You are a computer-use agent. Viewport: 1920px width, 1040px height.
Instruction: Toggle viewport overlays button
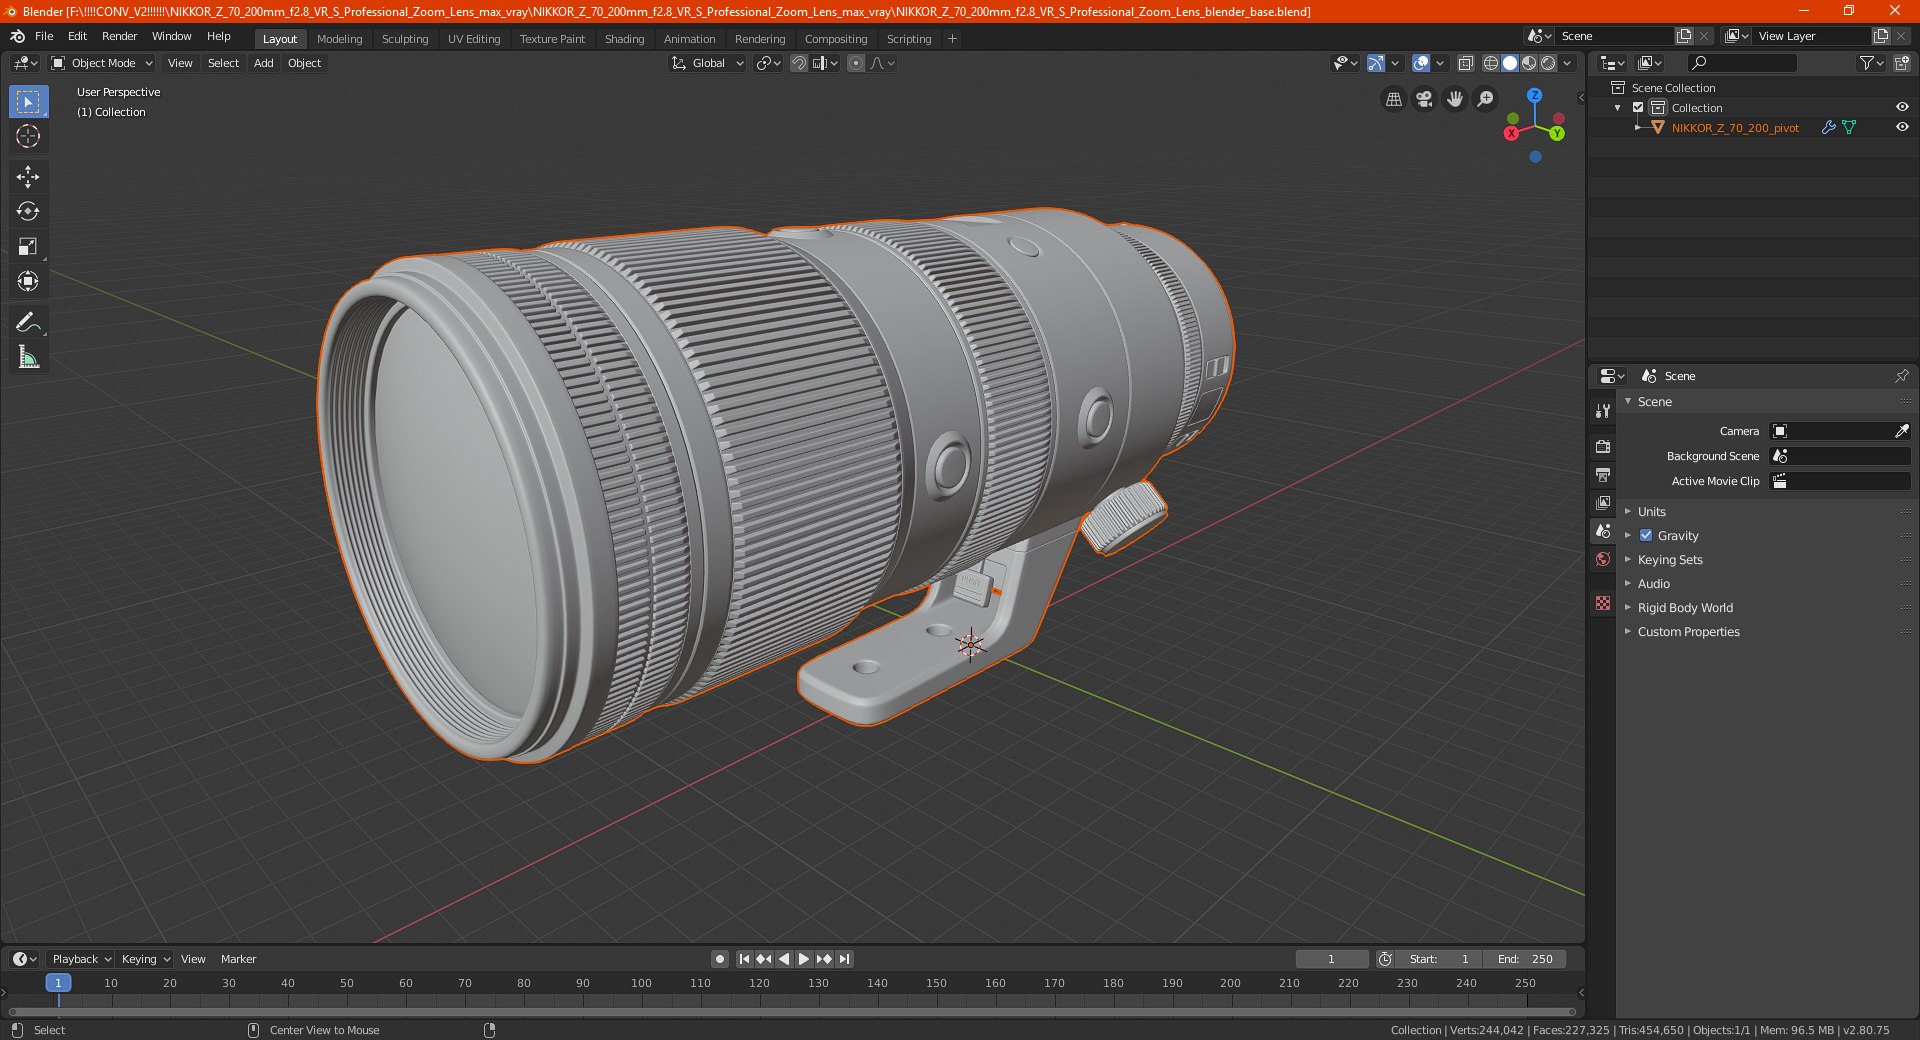(1421, 63)
